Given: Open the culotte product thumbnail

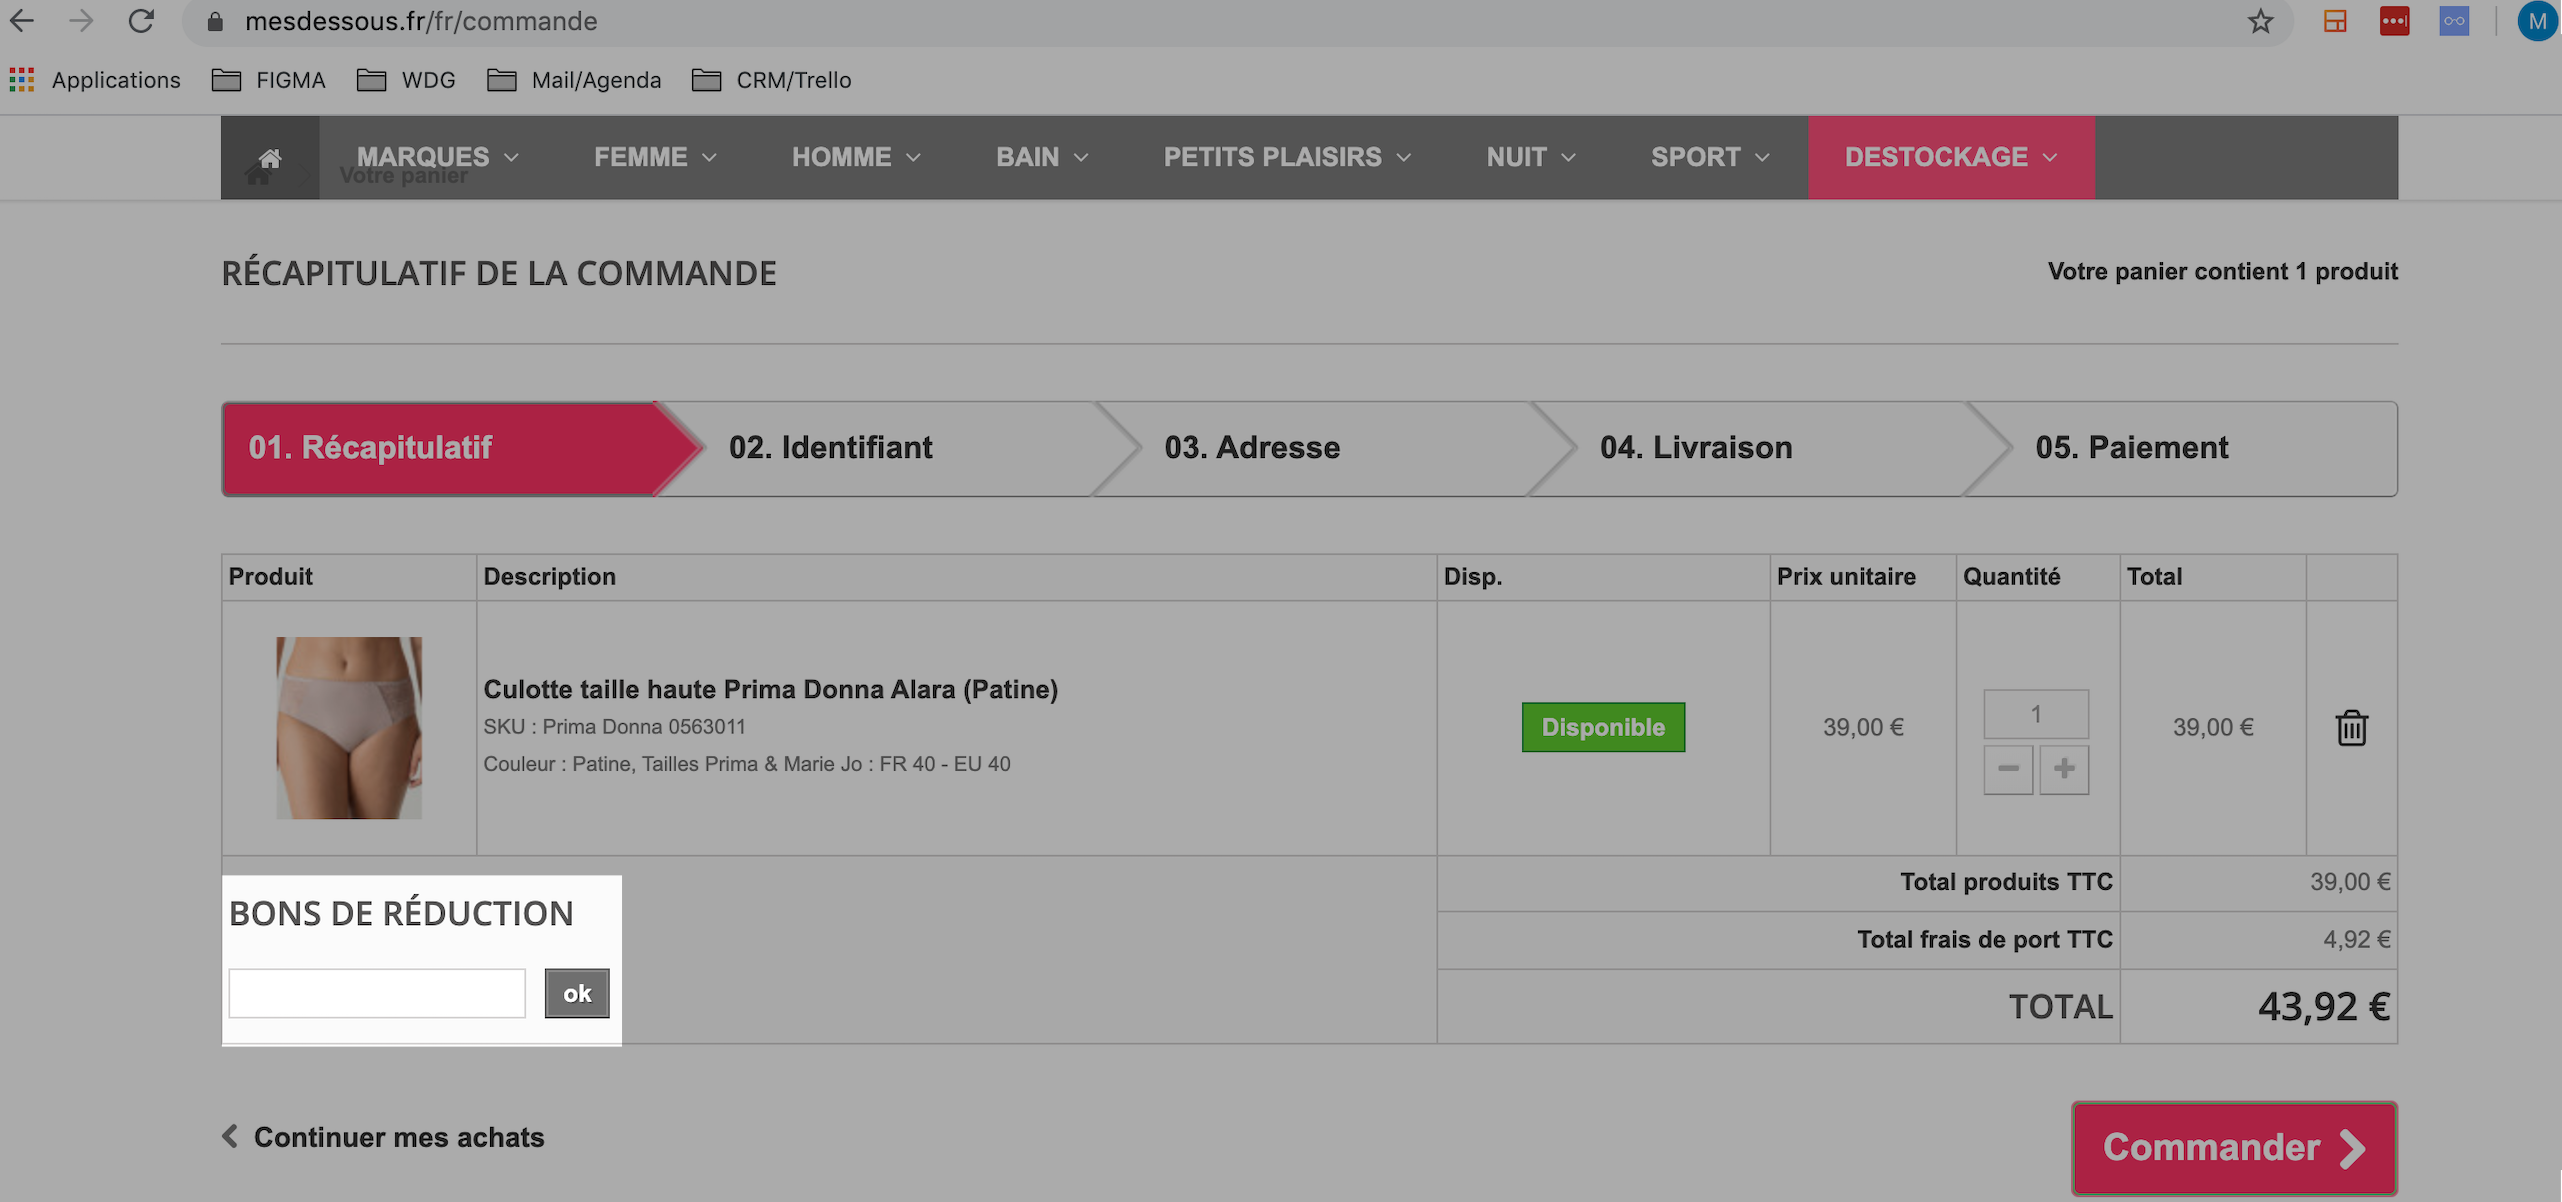Looking at the screenshot, I should 349,728.
